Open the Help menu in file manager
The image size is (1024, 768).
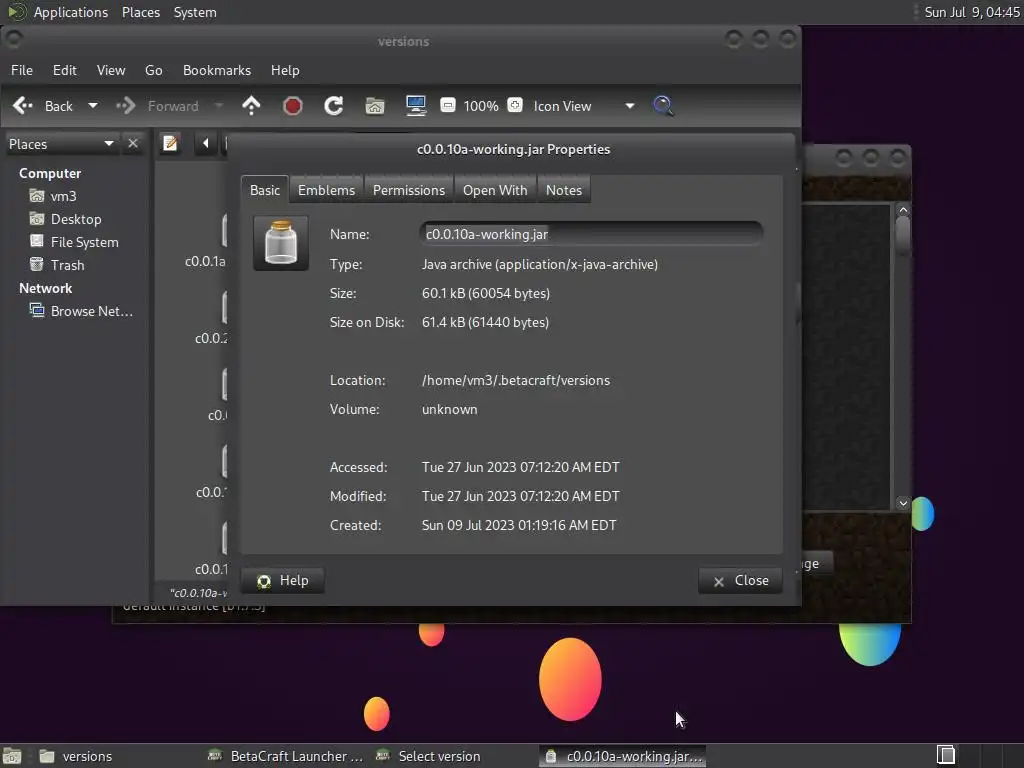tap(285, 70)
